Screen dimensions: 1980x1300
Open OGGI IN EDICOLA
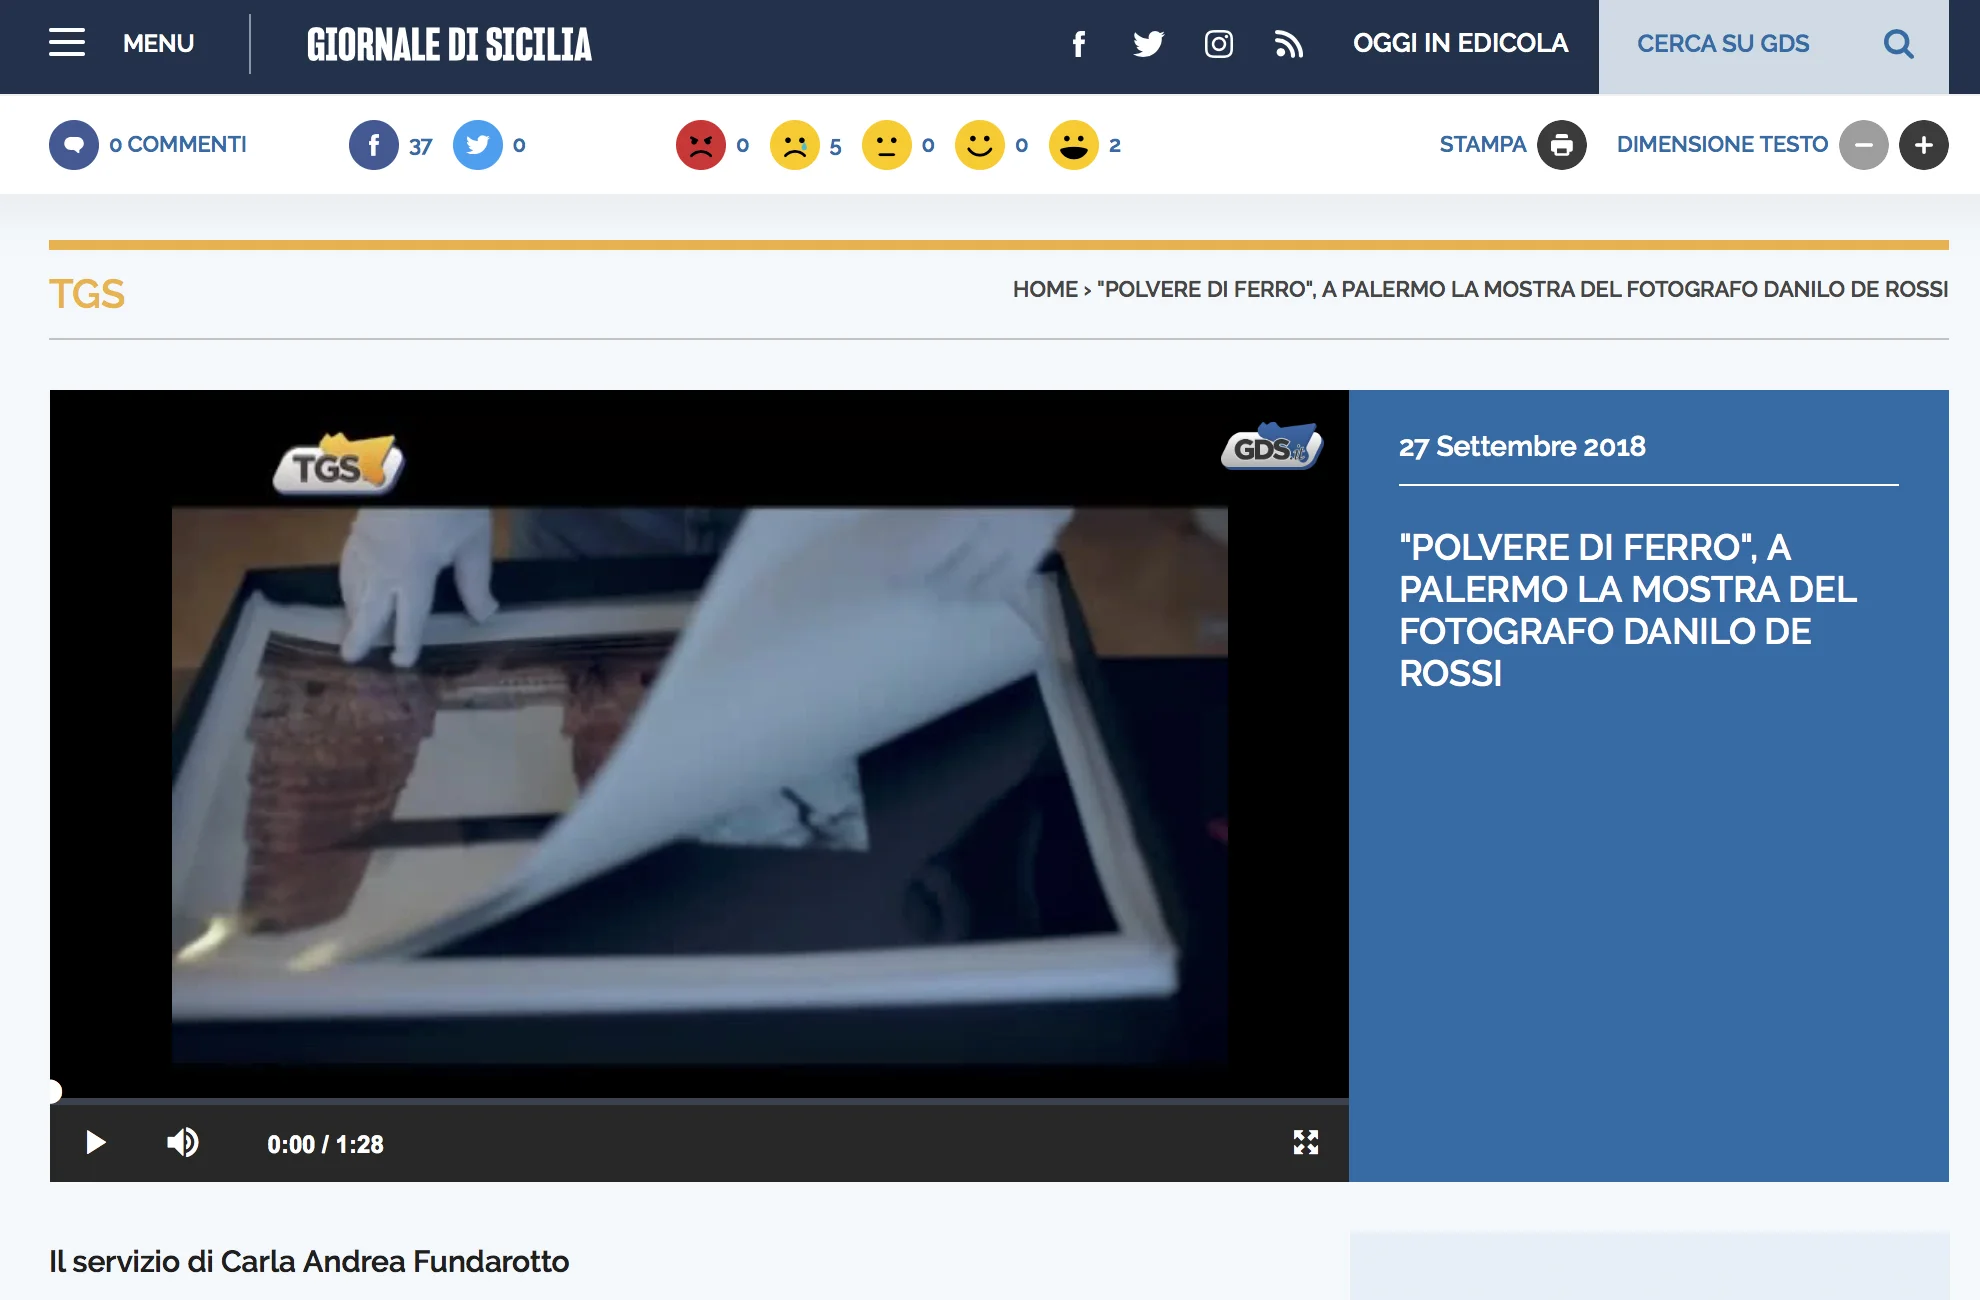click(x=1460, y=44)
